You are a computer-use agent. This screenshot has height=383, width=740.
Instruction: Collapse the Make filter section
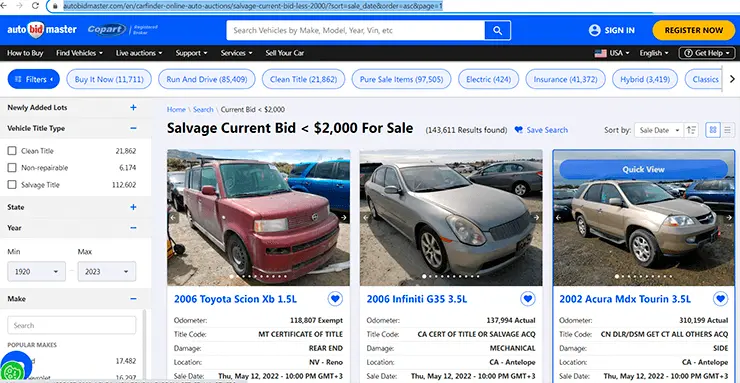(x=133, y=299)
